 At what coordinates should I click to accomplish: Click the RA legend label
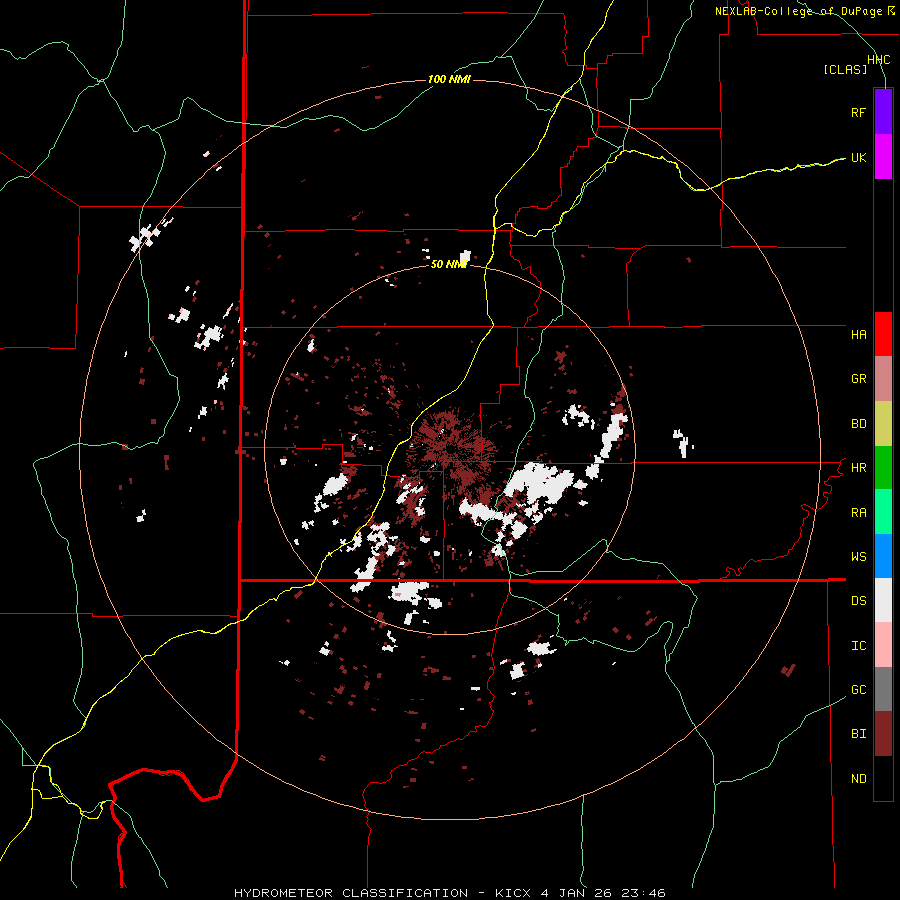(858, 513)
